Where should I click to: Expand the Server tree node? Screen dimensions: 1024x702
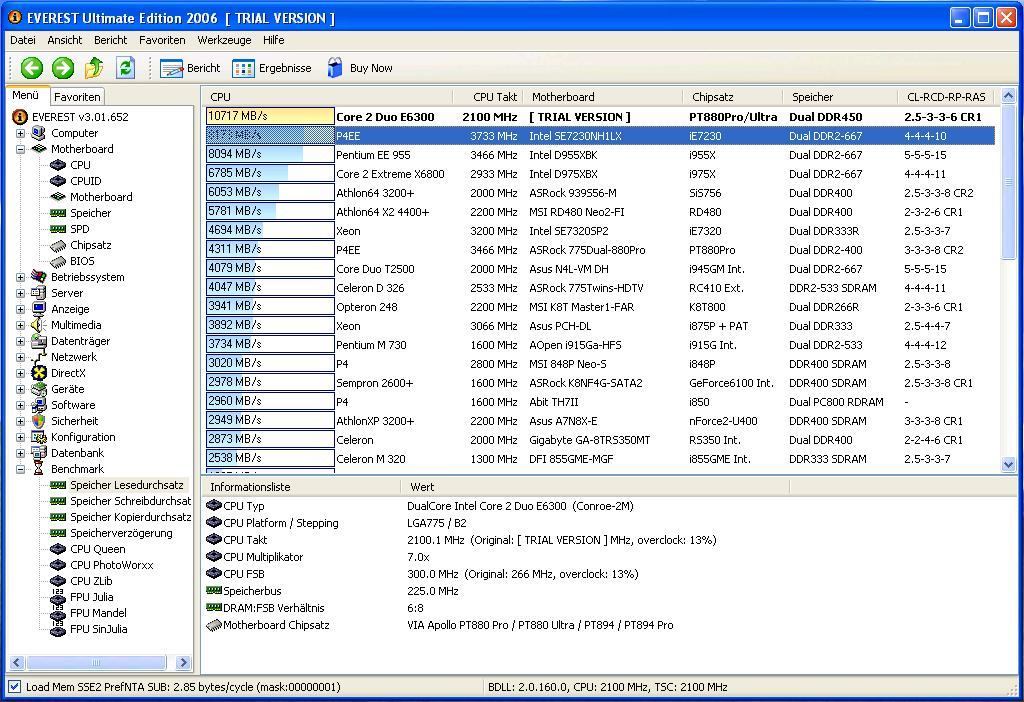coord(20,293)
